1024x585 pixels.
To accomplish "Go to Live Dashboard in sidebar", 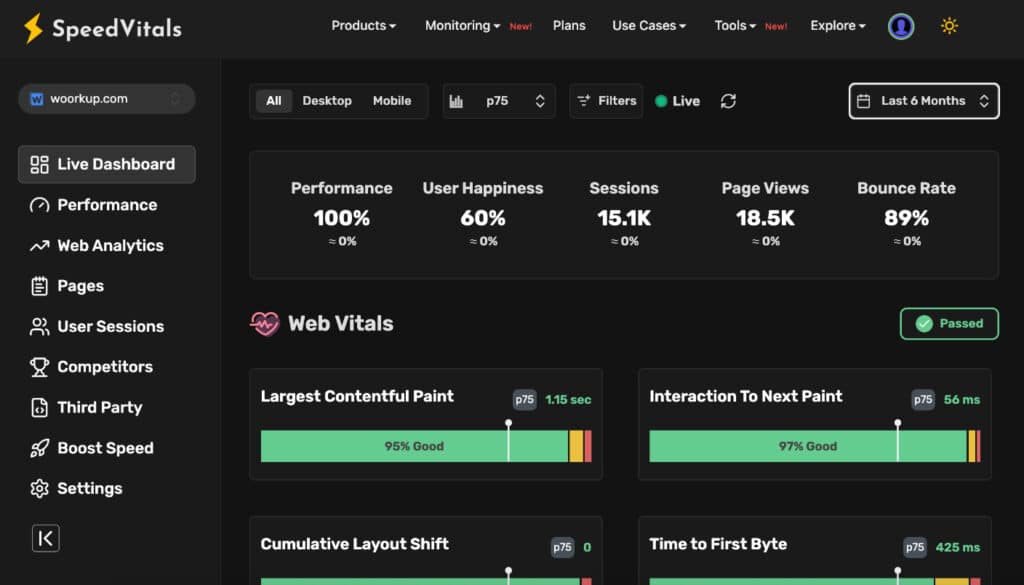I will click(x=106, y=165).
